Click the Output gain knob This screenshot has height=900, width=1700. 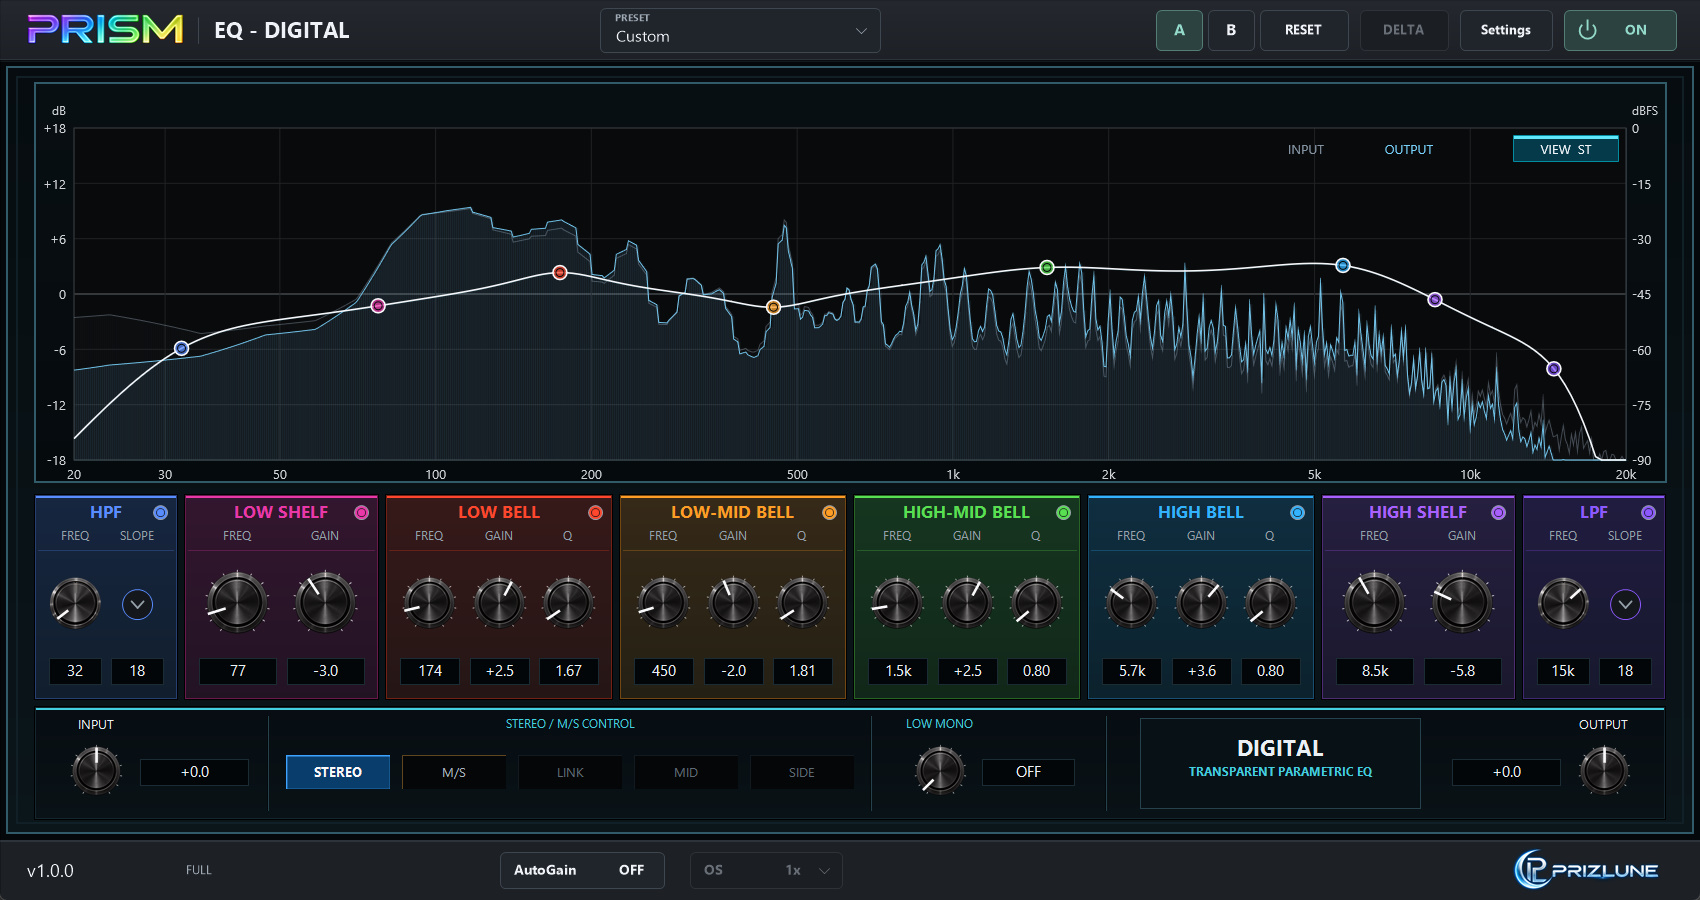pyautogui.click(x=1604, y=771)
